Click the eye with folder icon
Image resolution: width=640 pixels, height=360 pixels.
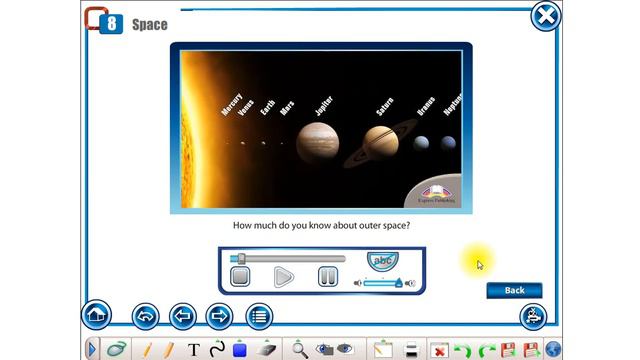pyautogui.click(x=324, y=349)
